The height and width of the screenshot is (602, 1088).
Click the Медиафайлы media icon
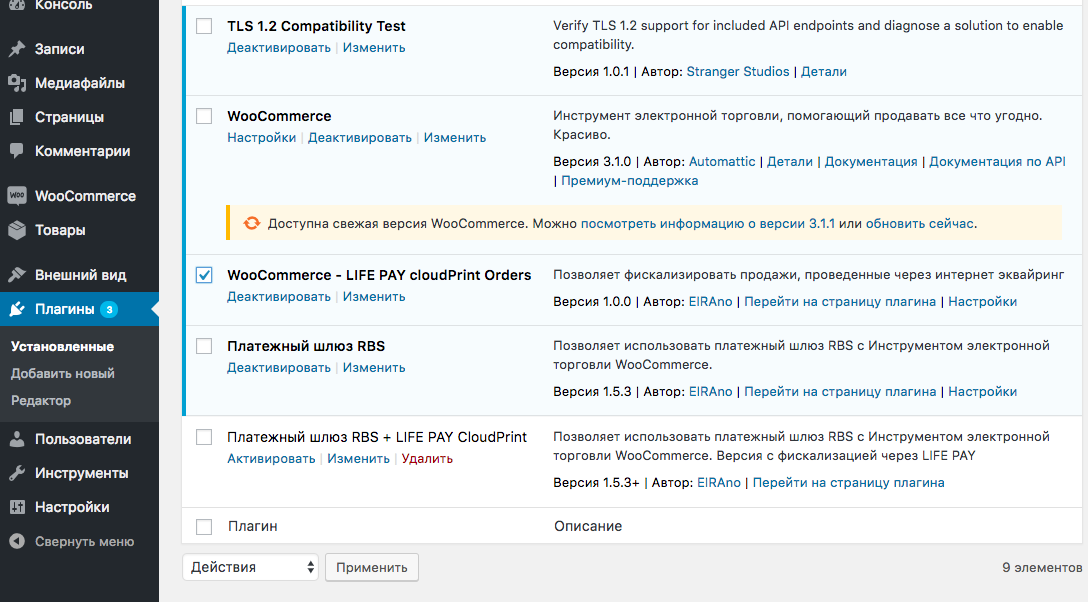(x=17, y=83)
